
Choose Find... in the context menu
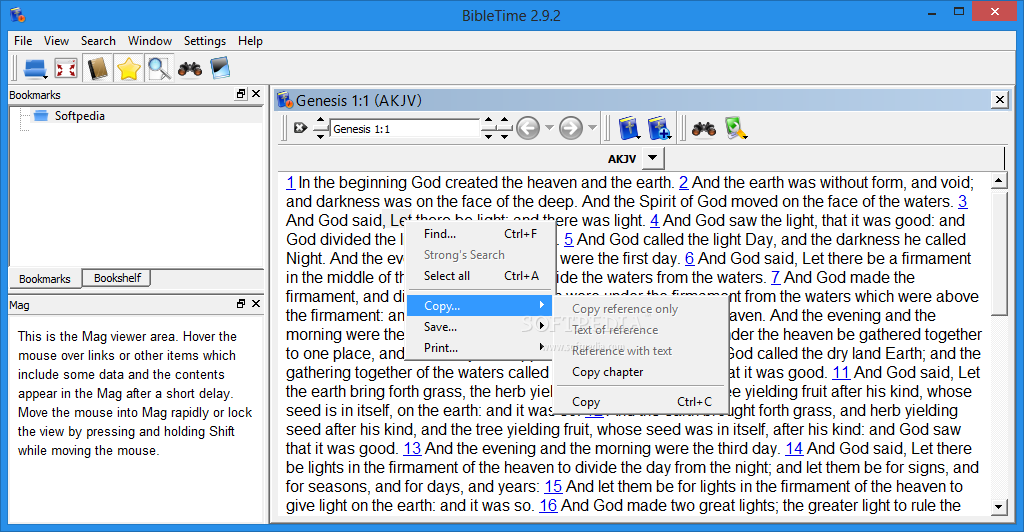(x=479, y=234)
